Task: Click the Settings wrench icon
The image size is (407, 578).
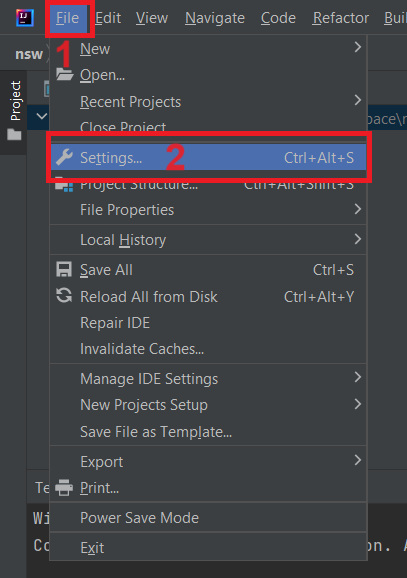Action: tap(65, 158)
